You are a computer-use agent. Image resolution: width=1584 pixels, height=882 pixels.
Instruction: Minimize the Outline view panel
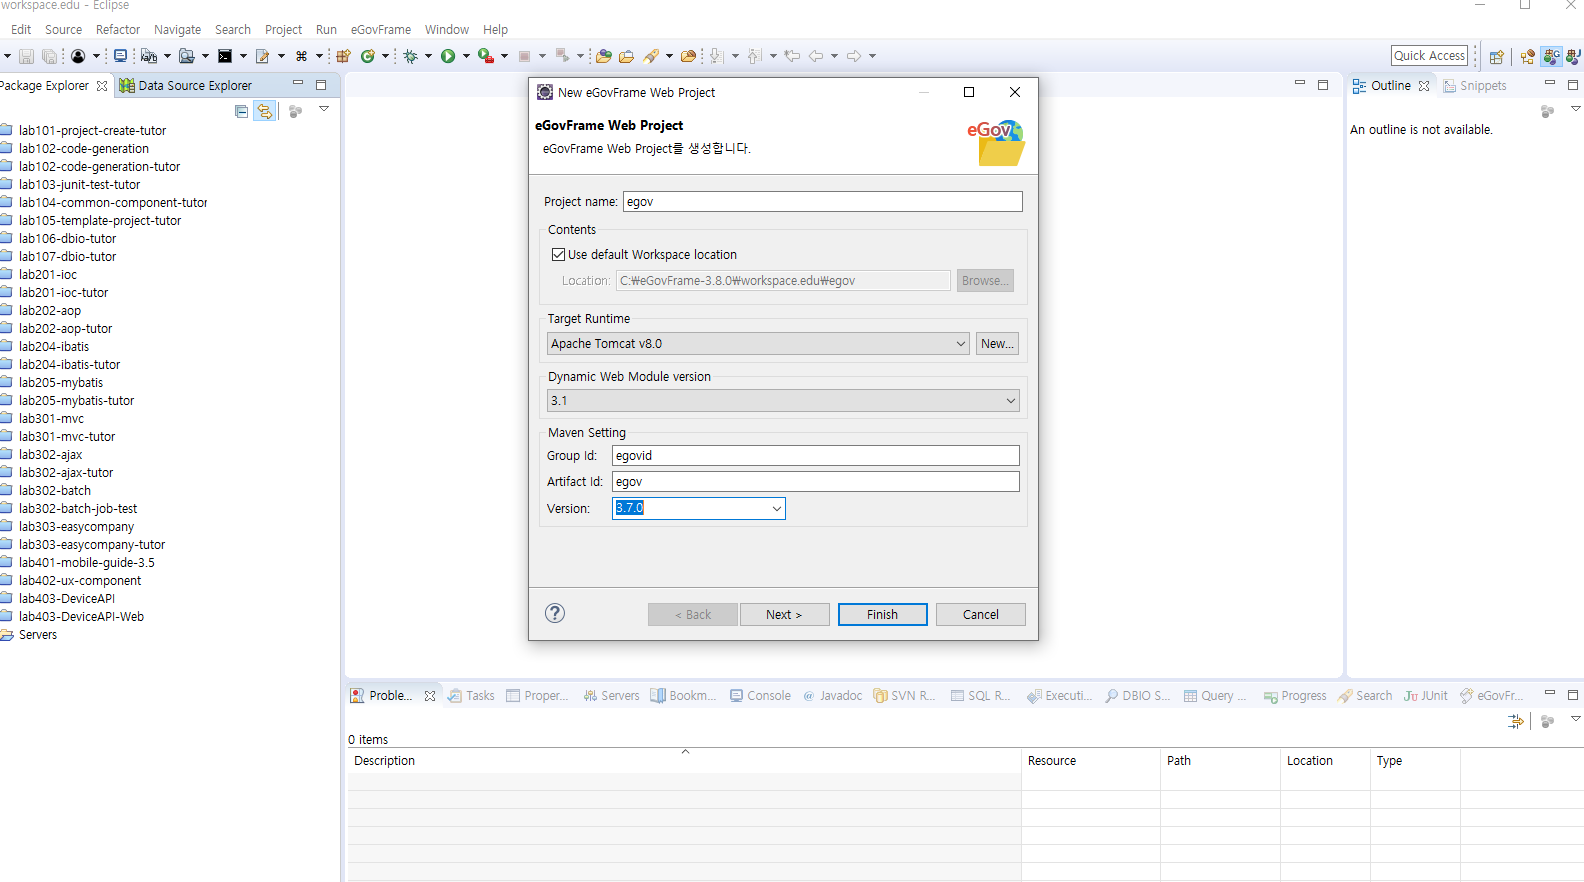(1550, 83)
